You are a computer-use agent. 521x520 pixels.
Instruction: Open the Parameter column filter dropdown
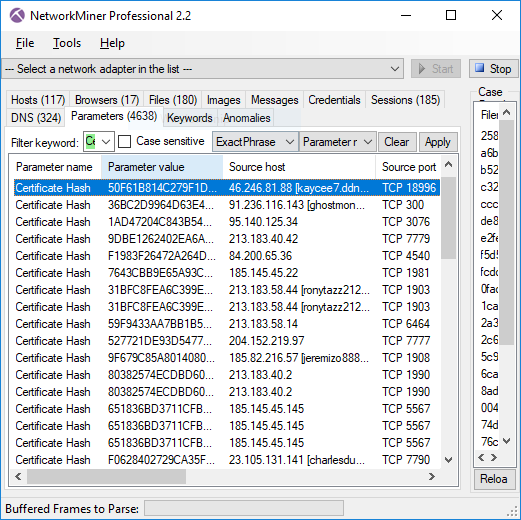[x=338, y=142]
